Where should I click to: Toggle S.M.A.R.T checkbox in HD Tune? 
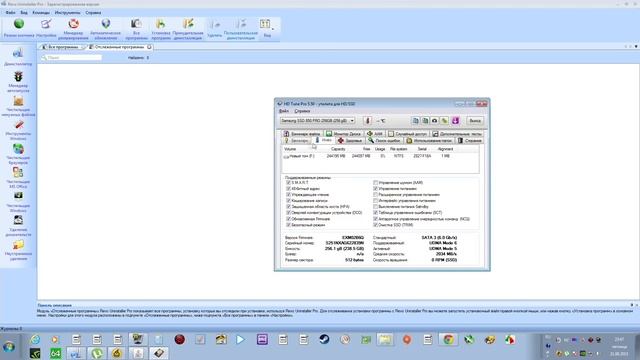[x=289, y=183]
